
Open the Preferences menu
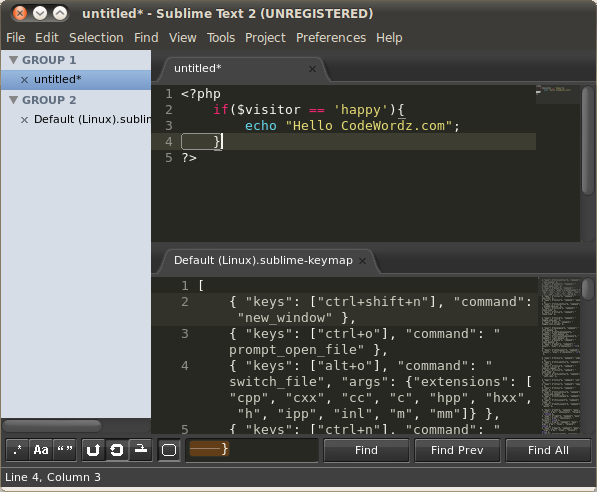[331, 38]
